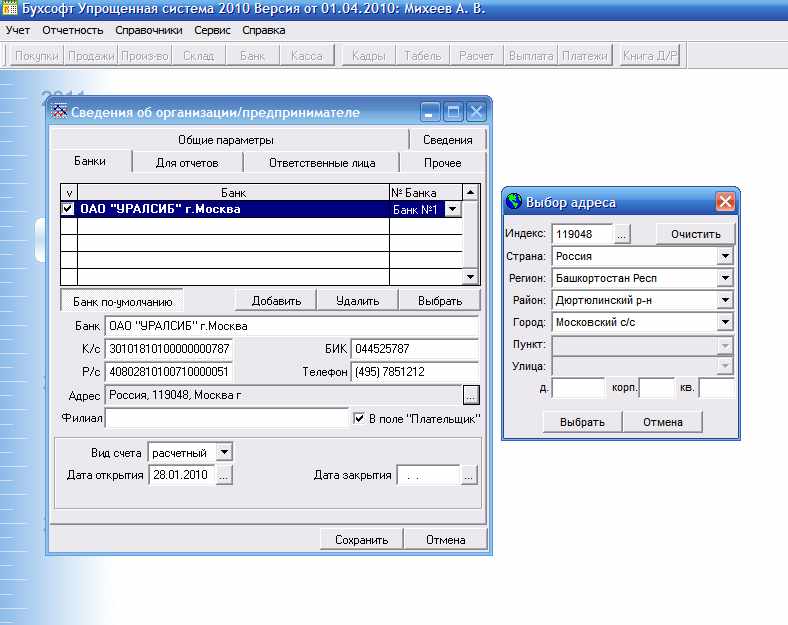Open the Книга Д/Р toolbar section
Viewport: 788px width, 625px height.
coord(650,56)
